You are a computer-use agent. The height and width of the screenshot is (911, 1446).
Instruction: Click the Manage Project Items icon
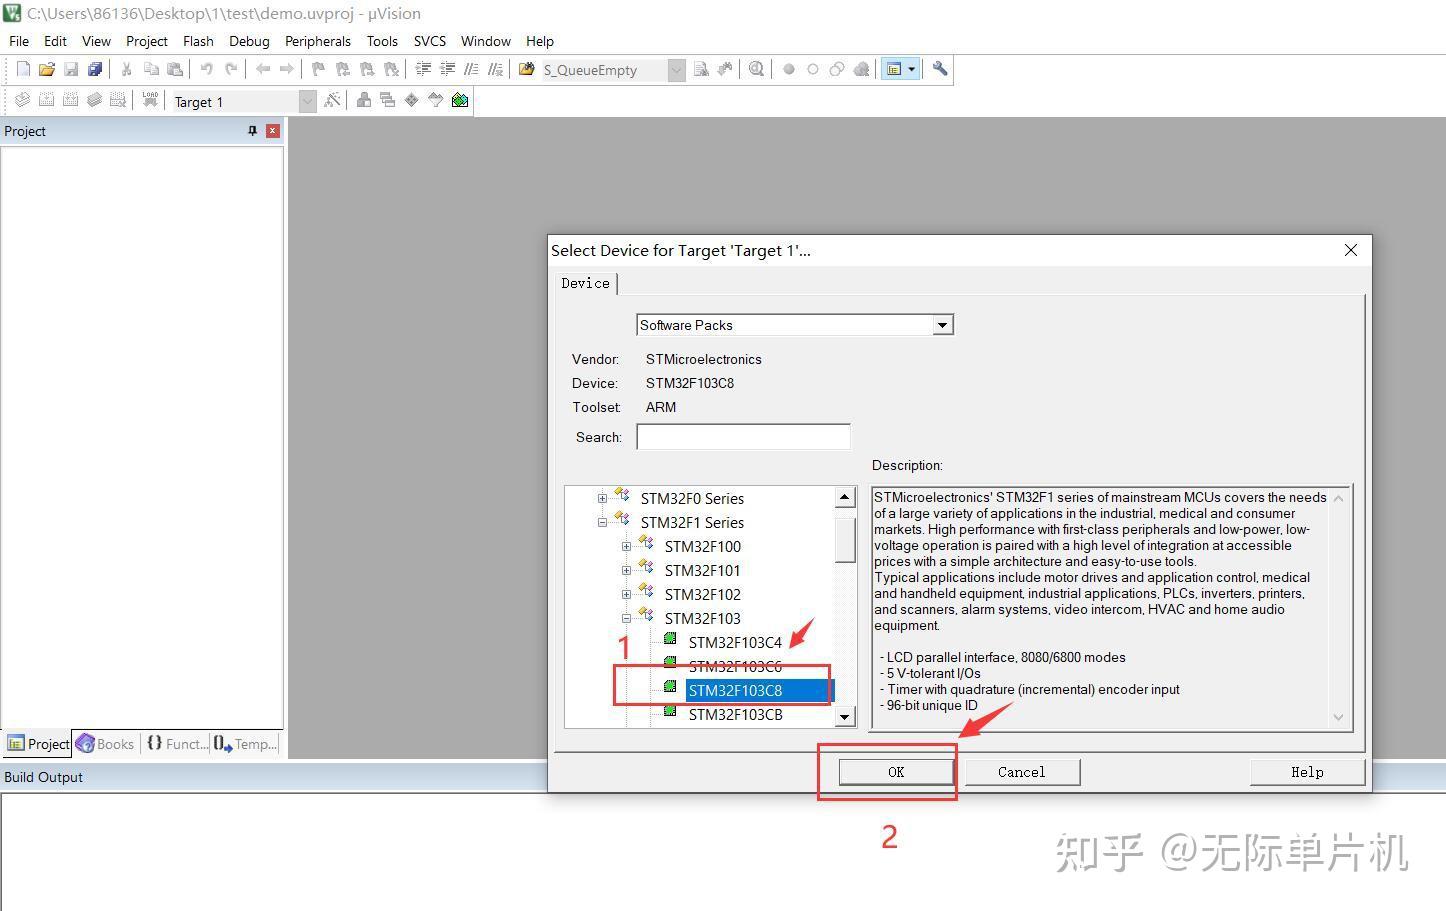(364, 100)
